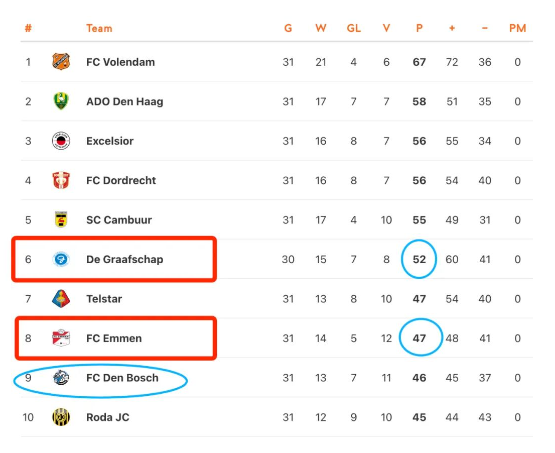
Task: Click the FC Dordrecht logo
Action: click(x=61, y=180)
